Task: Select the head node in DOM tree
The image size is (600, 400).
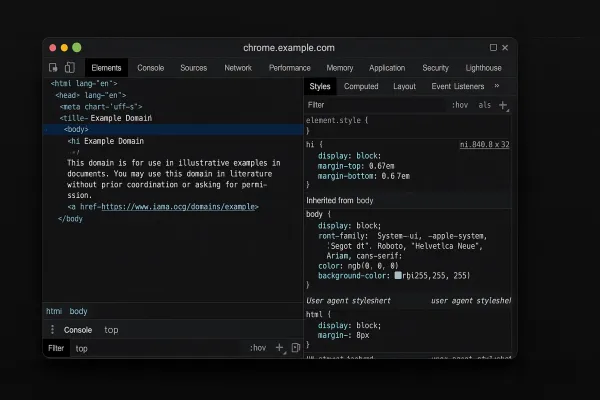Action: pos(91,95)
